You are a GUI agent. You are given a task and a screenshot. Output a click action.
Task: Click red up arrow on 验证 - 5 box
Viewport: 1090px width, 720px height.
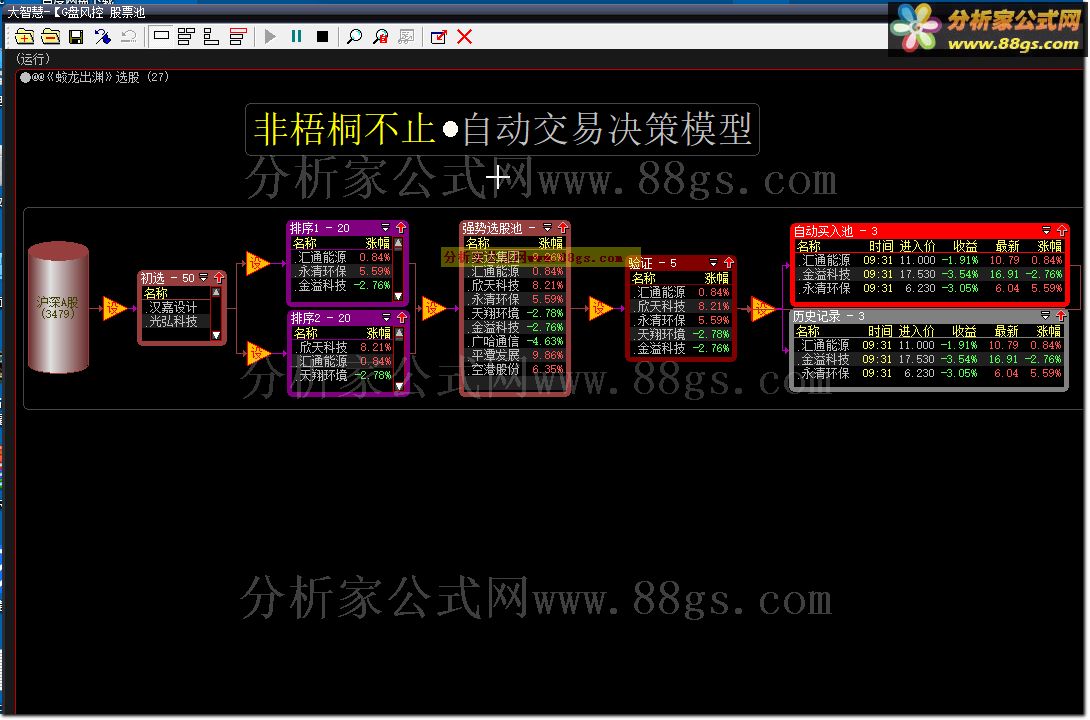pyautogui.click(x=729, y=262)
